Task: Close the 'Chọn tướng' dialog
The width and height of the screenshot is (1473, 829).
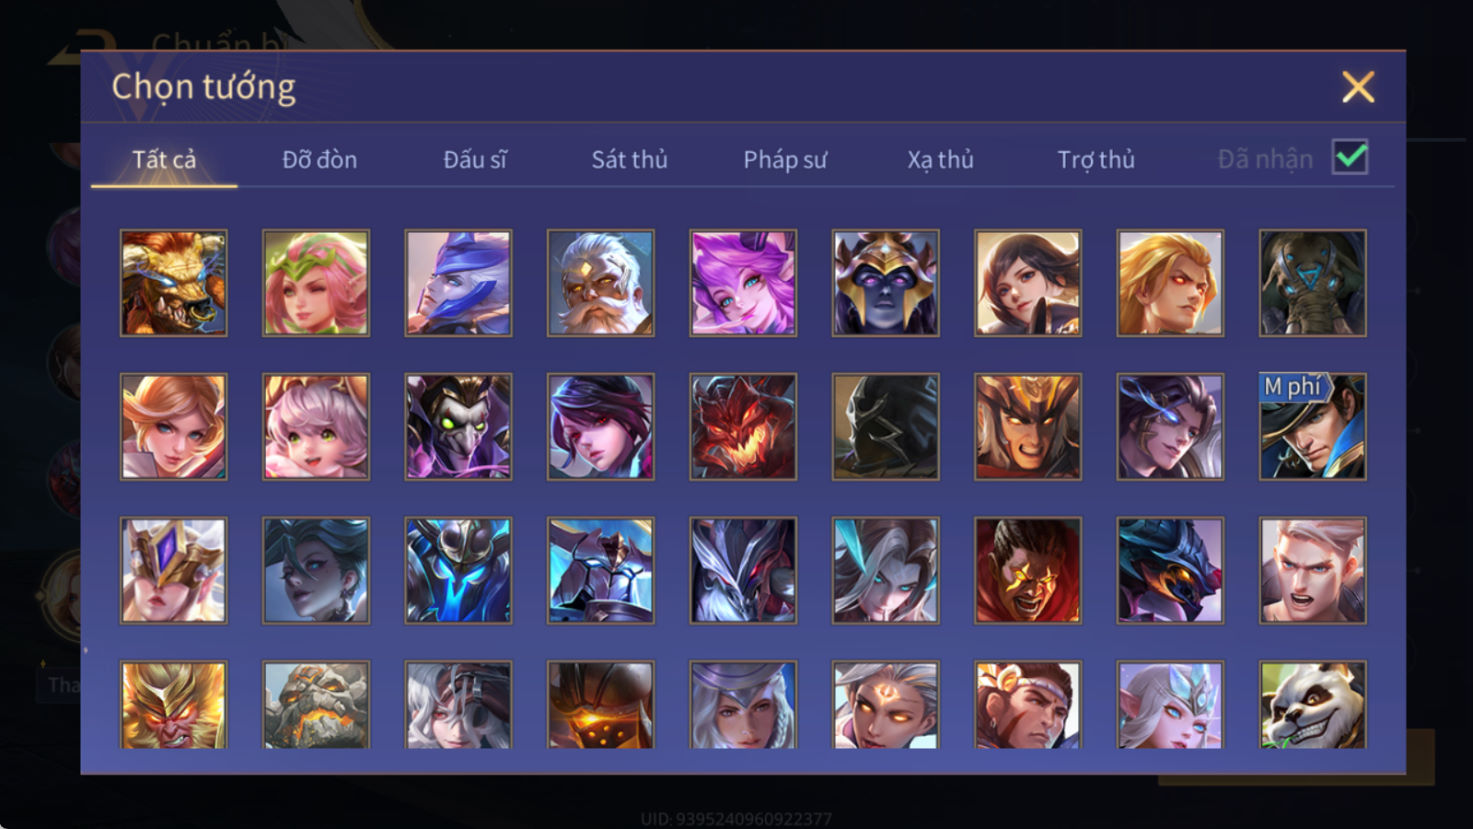Action: pos(1358,87)
